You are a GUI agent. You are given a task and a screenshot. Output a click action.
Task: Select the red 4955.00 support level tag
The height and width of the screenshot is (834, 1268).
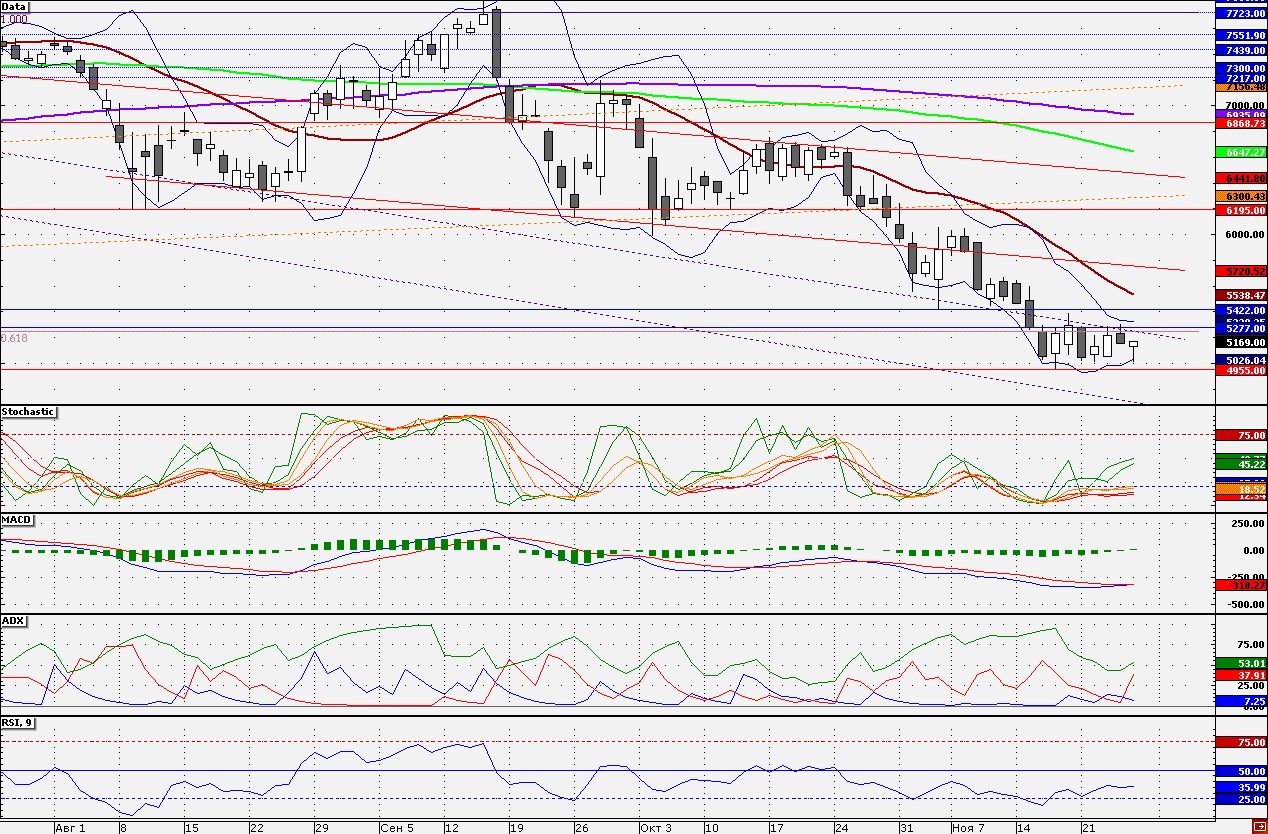point(1241,370)
